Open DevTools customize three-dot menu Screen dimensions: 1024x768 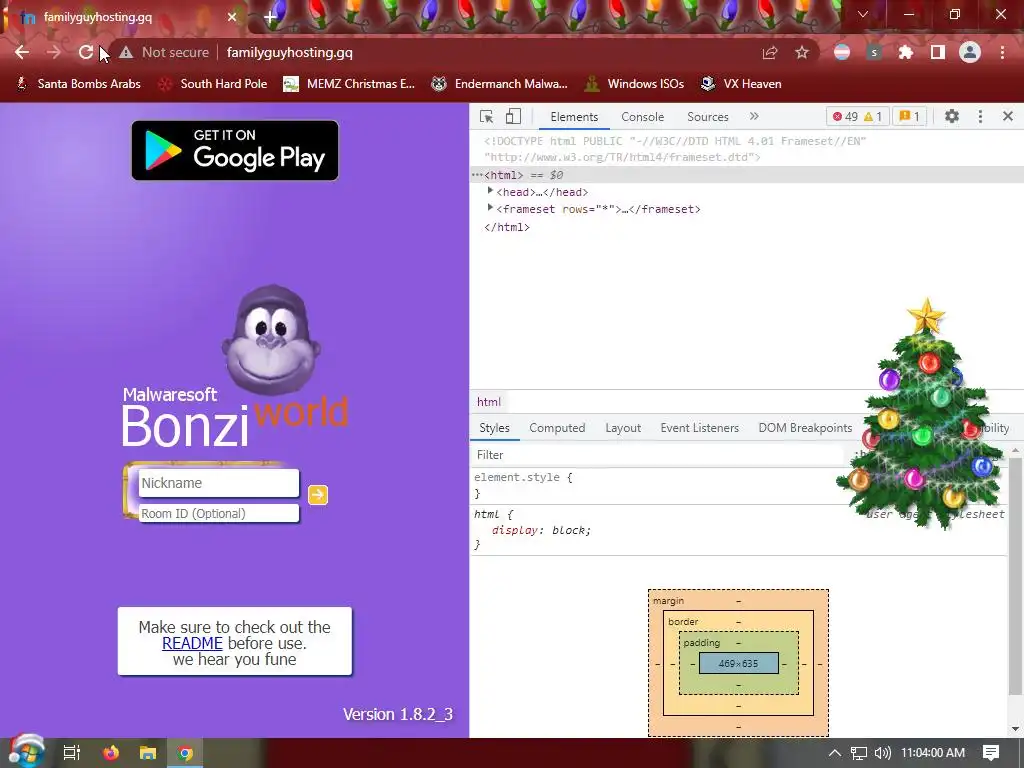(980, 116)
